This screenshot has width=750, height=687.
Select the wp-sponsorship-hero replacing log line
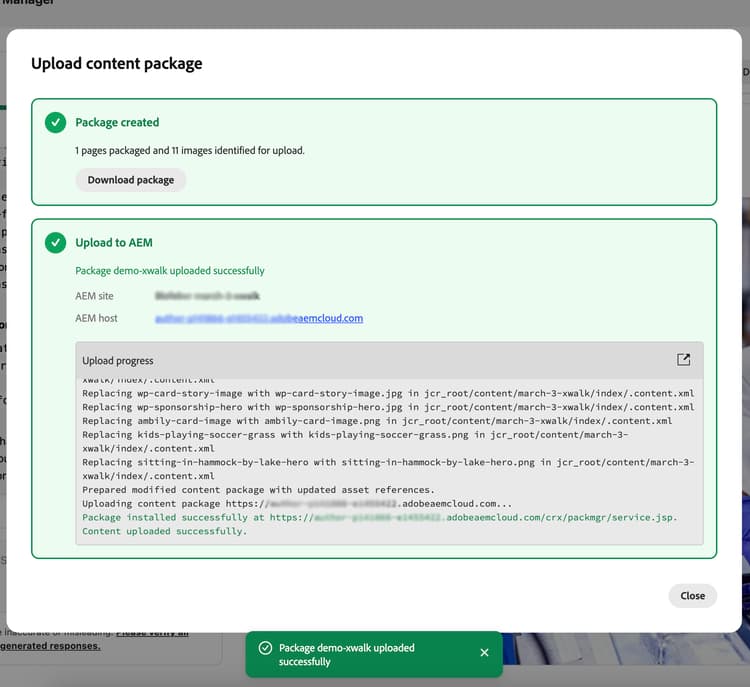coord(388,407)
